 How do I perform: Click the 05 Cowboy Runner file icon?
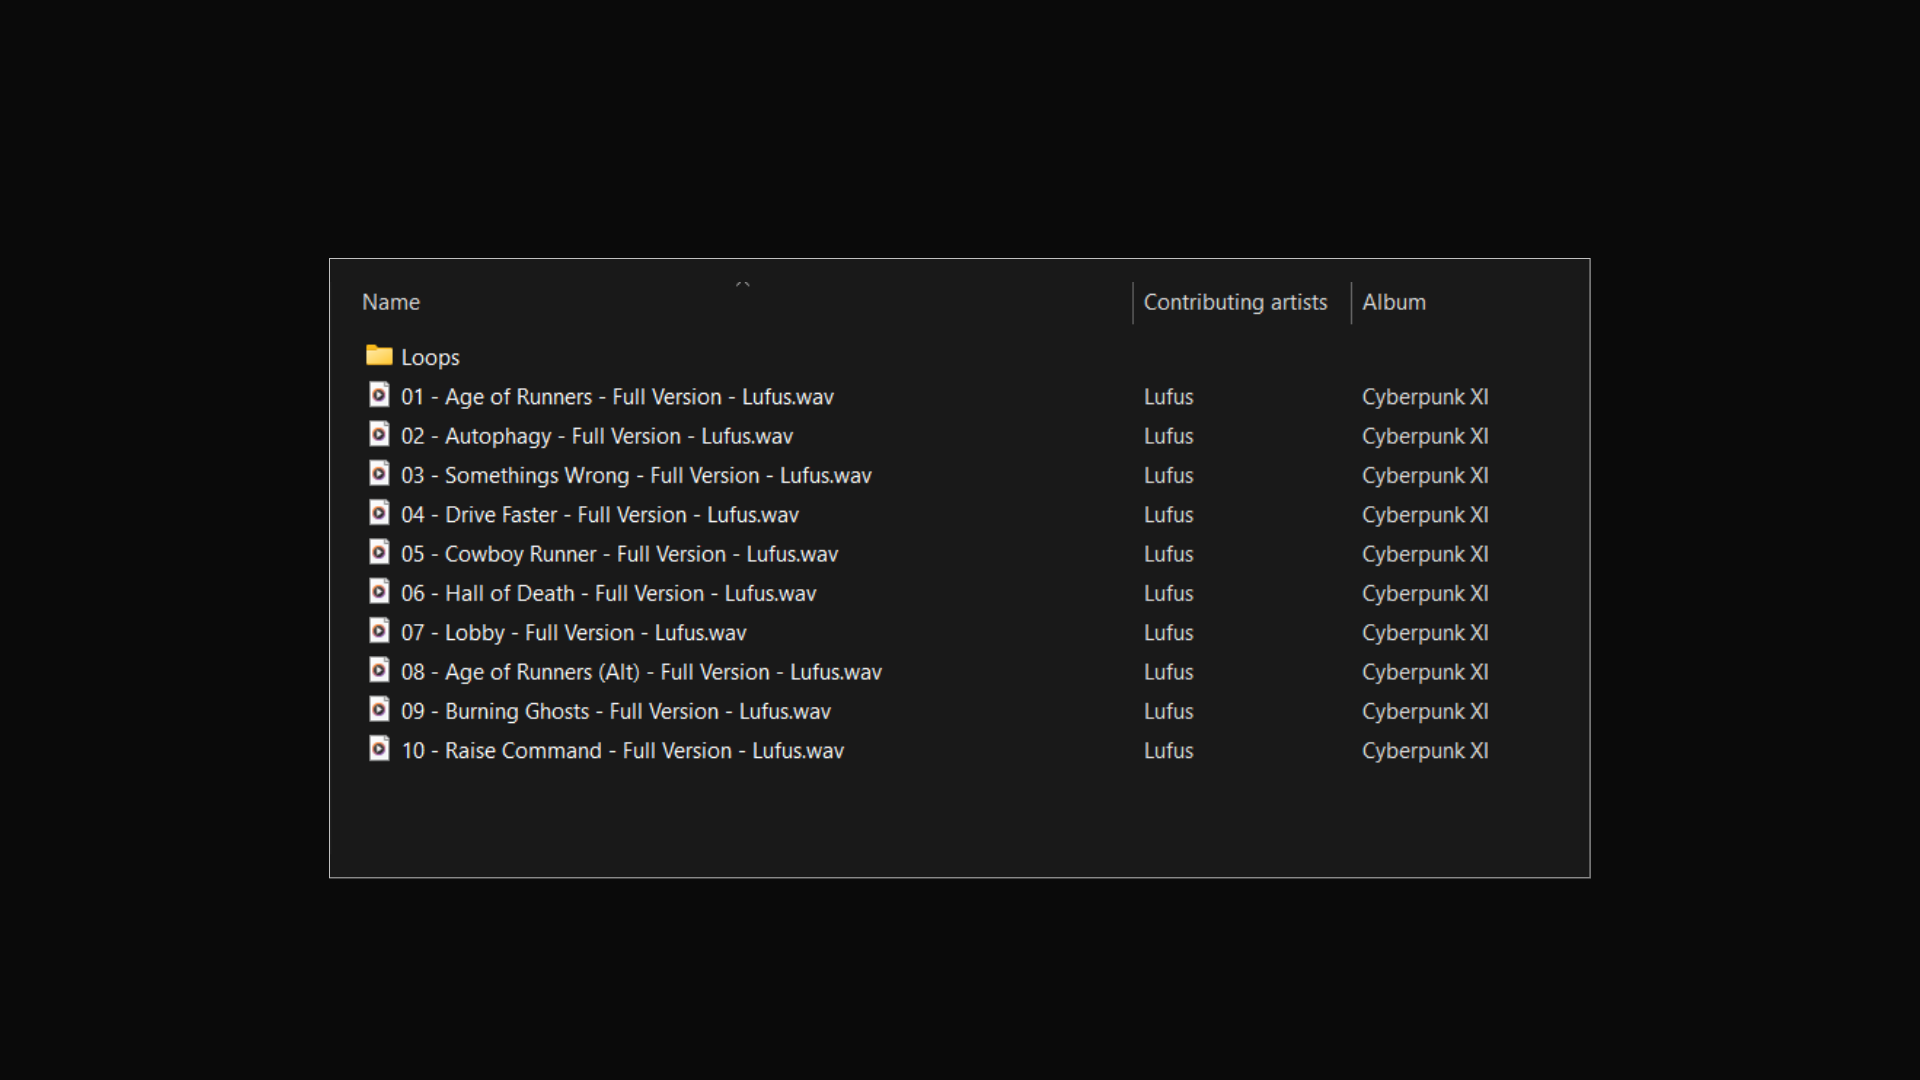tap(379, 553)
